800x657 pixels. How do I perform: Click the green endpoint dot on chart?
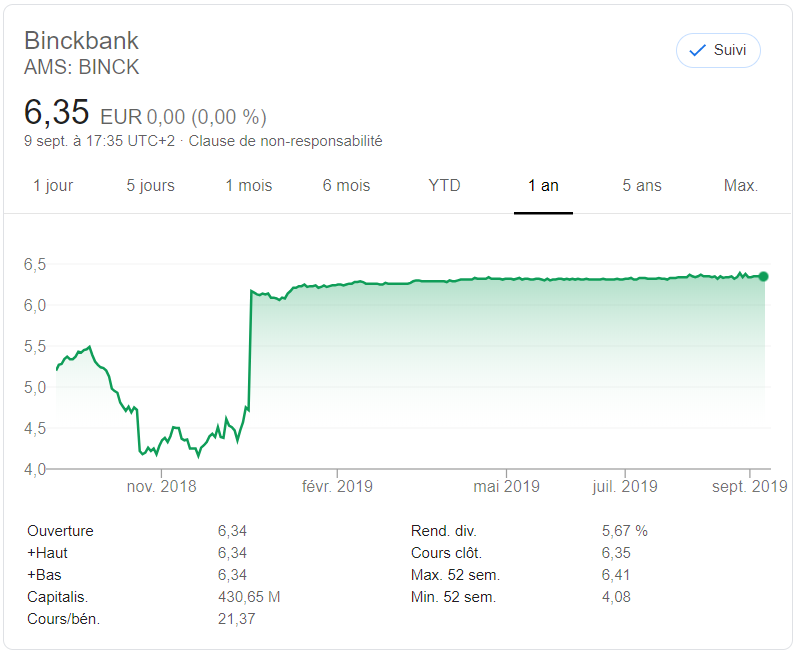click(x=764, y=277)
